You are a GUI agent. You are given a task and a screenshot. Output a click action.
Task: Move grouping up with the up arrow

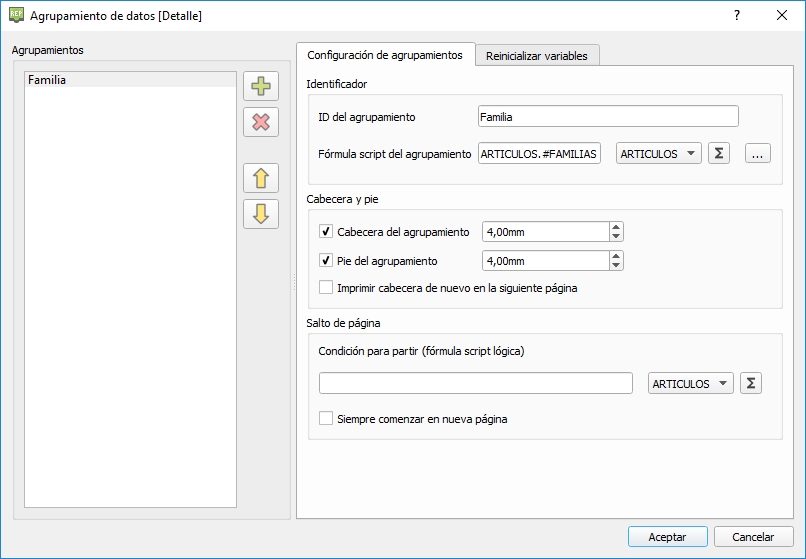(261, 179)
